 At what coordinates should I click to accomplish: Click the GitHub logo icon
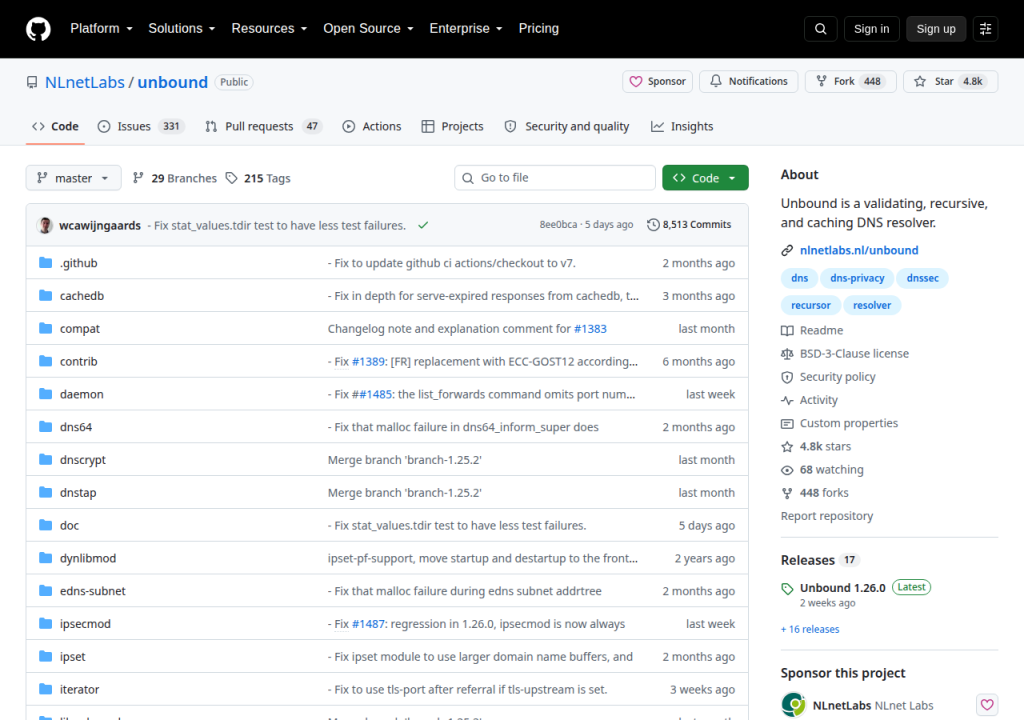click(x=38, y=29)
